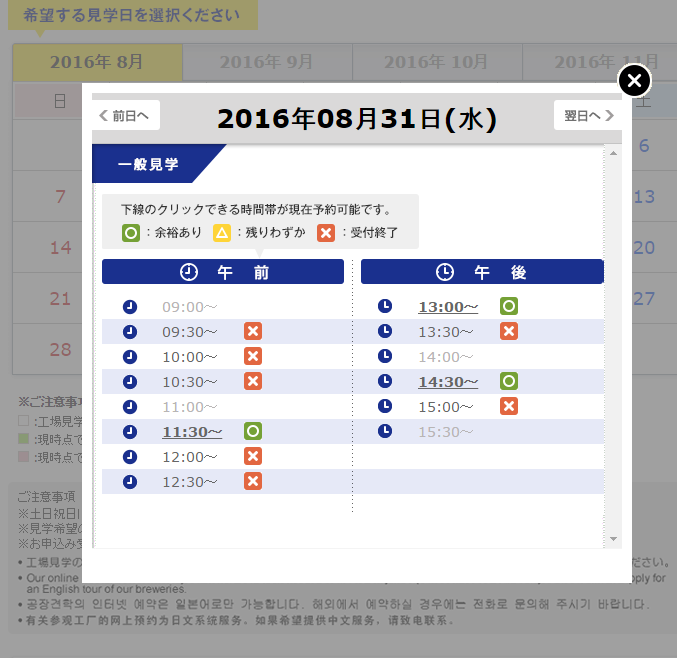This screenshot has width=677, height=658.
Task: Click scrollbar down arrow in popup
Action: pyautogui.click(x=613, y=539)
